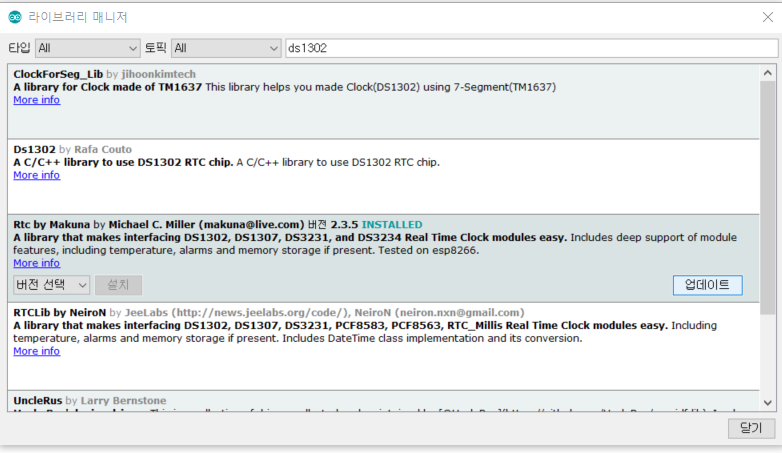Screen dimensions: 782x453
Task: Click the 라이브러리 매니저 window title
Action: coord(78,17)
